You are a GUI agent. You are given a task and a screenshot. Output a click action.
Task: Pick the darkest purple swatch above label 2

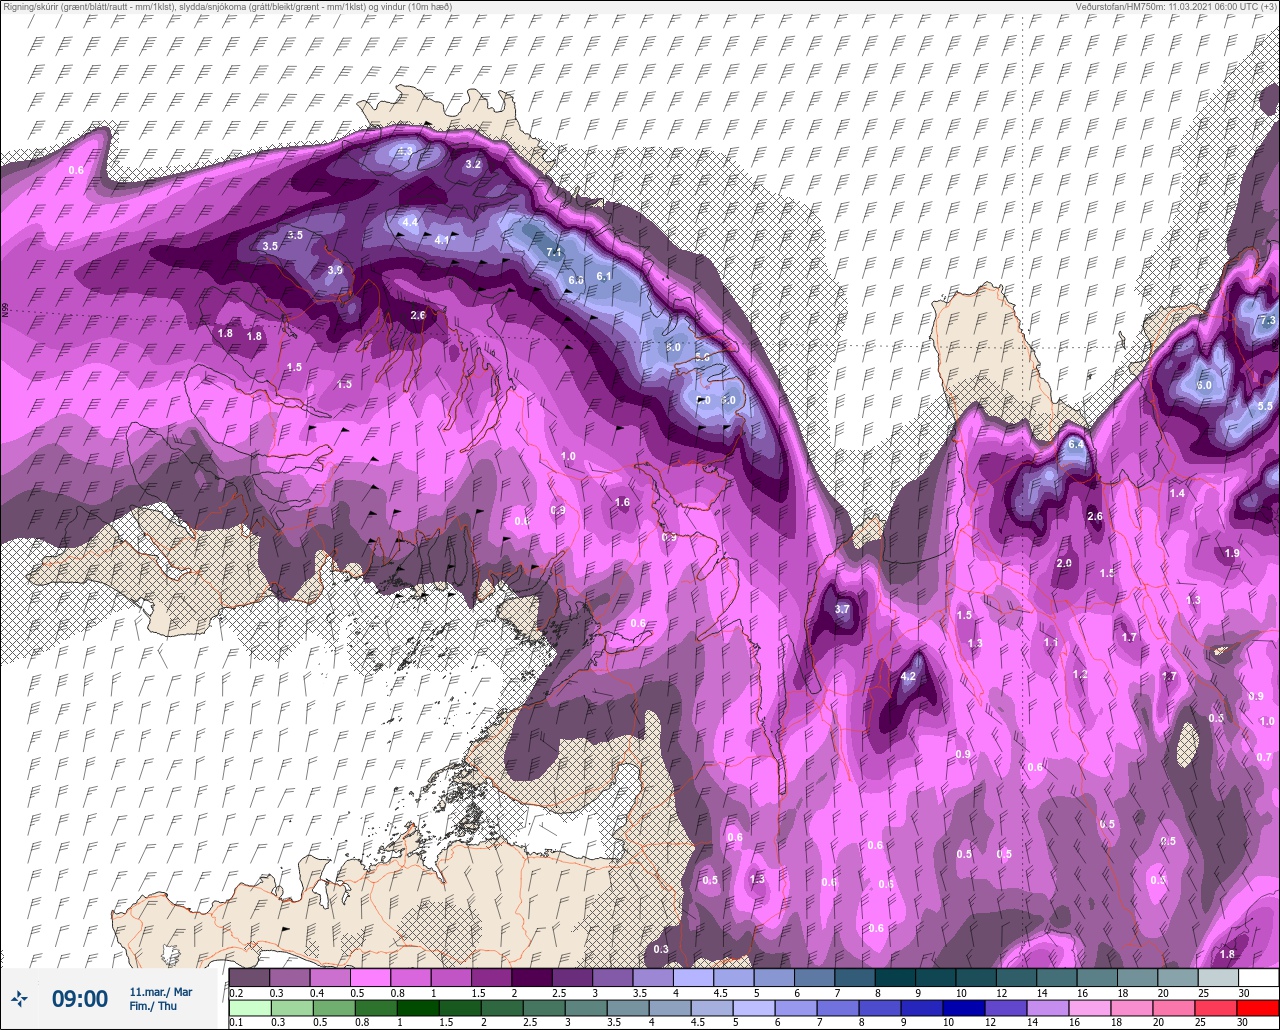coord(532,977)
